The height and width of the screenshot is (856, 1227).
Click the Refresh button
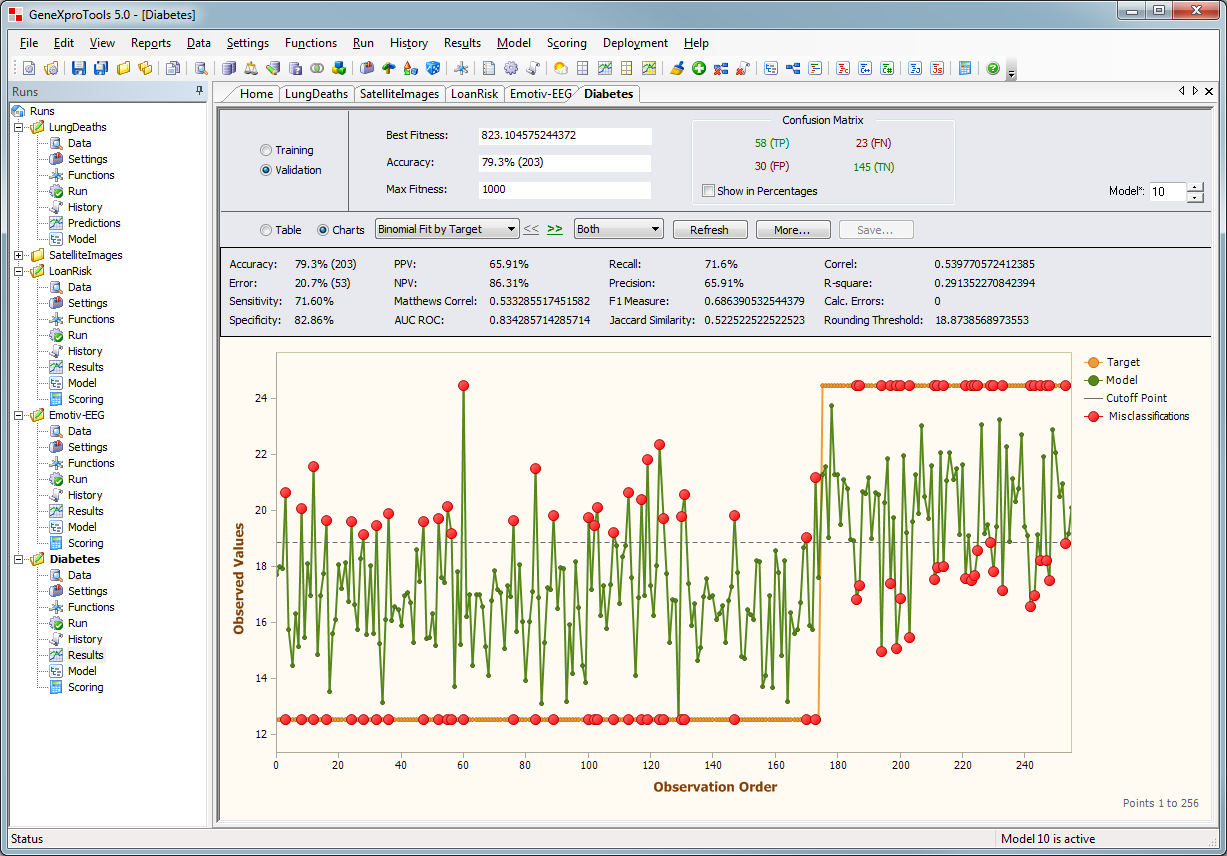pos(710,229)
